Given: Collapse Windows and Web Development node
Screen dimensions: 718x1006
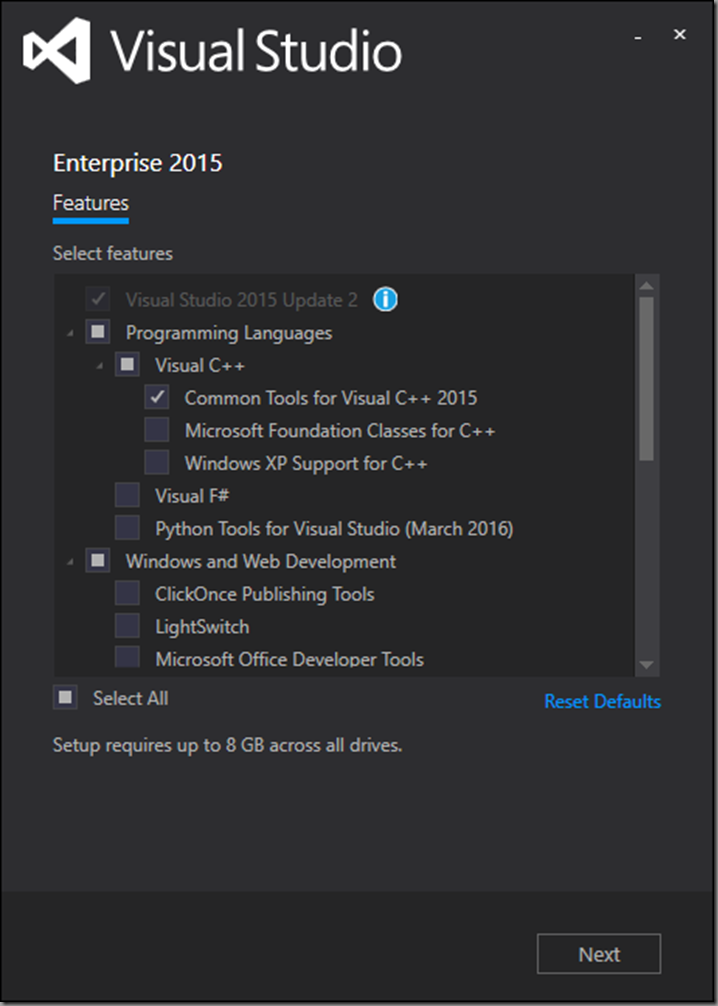Looking at the screenshot, I should click(71, 562).
